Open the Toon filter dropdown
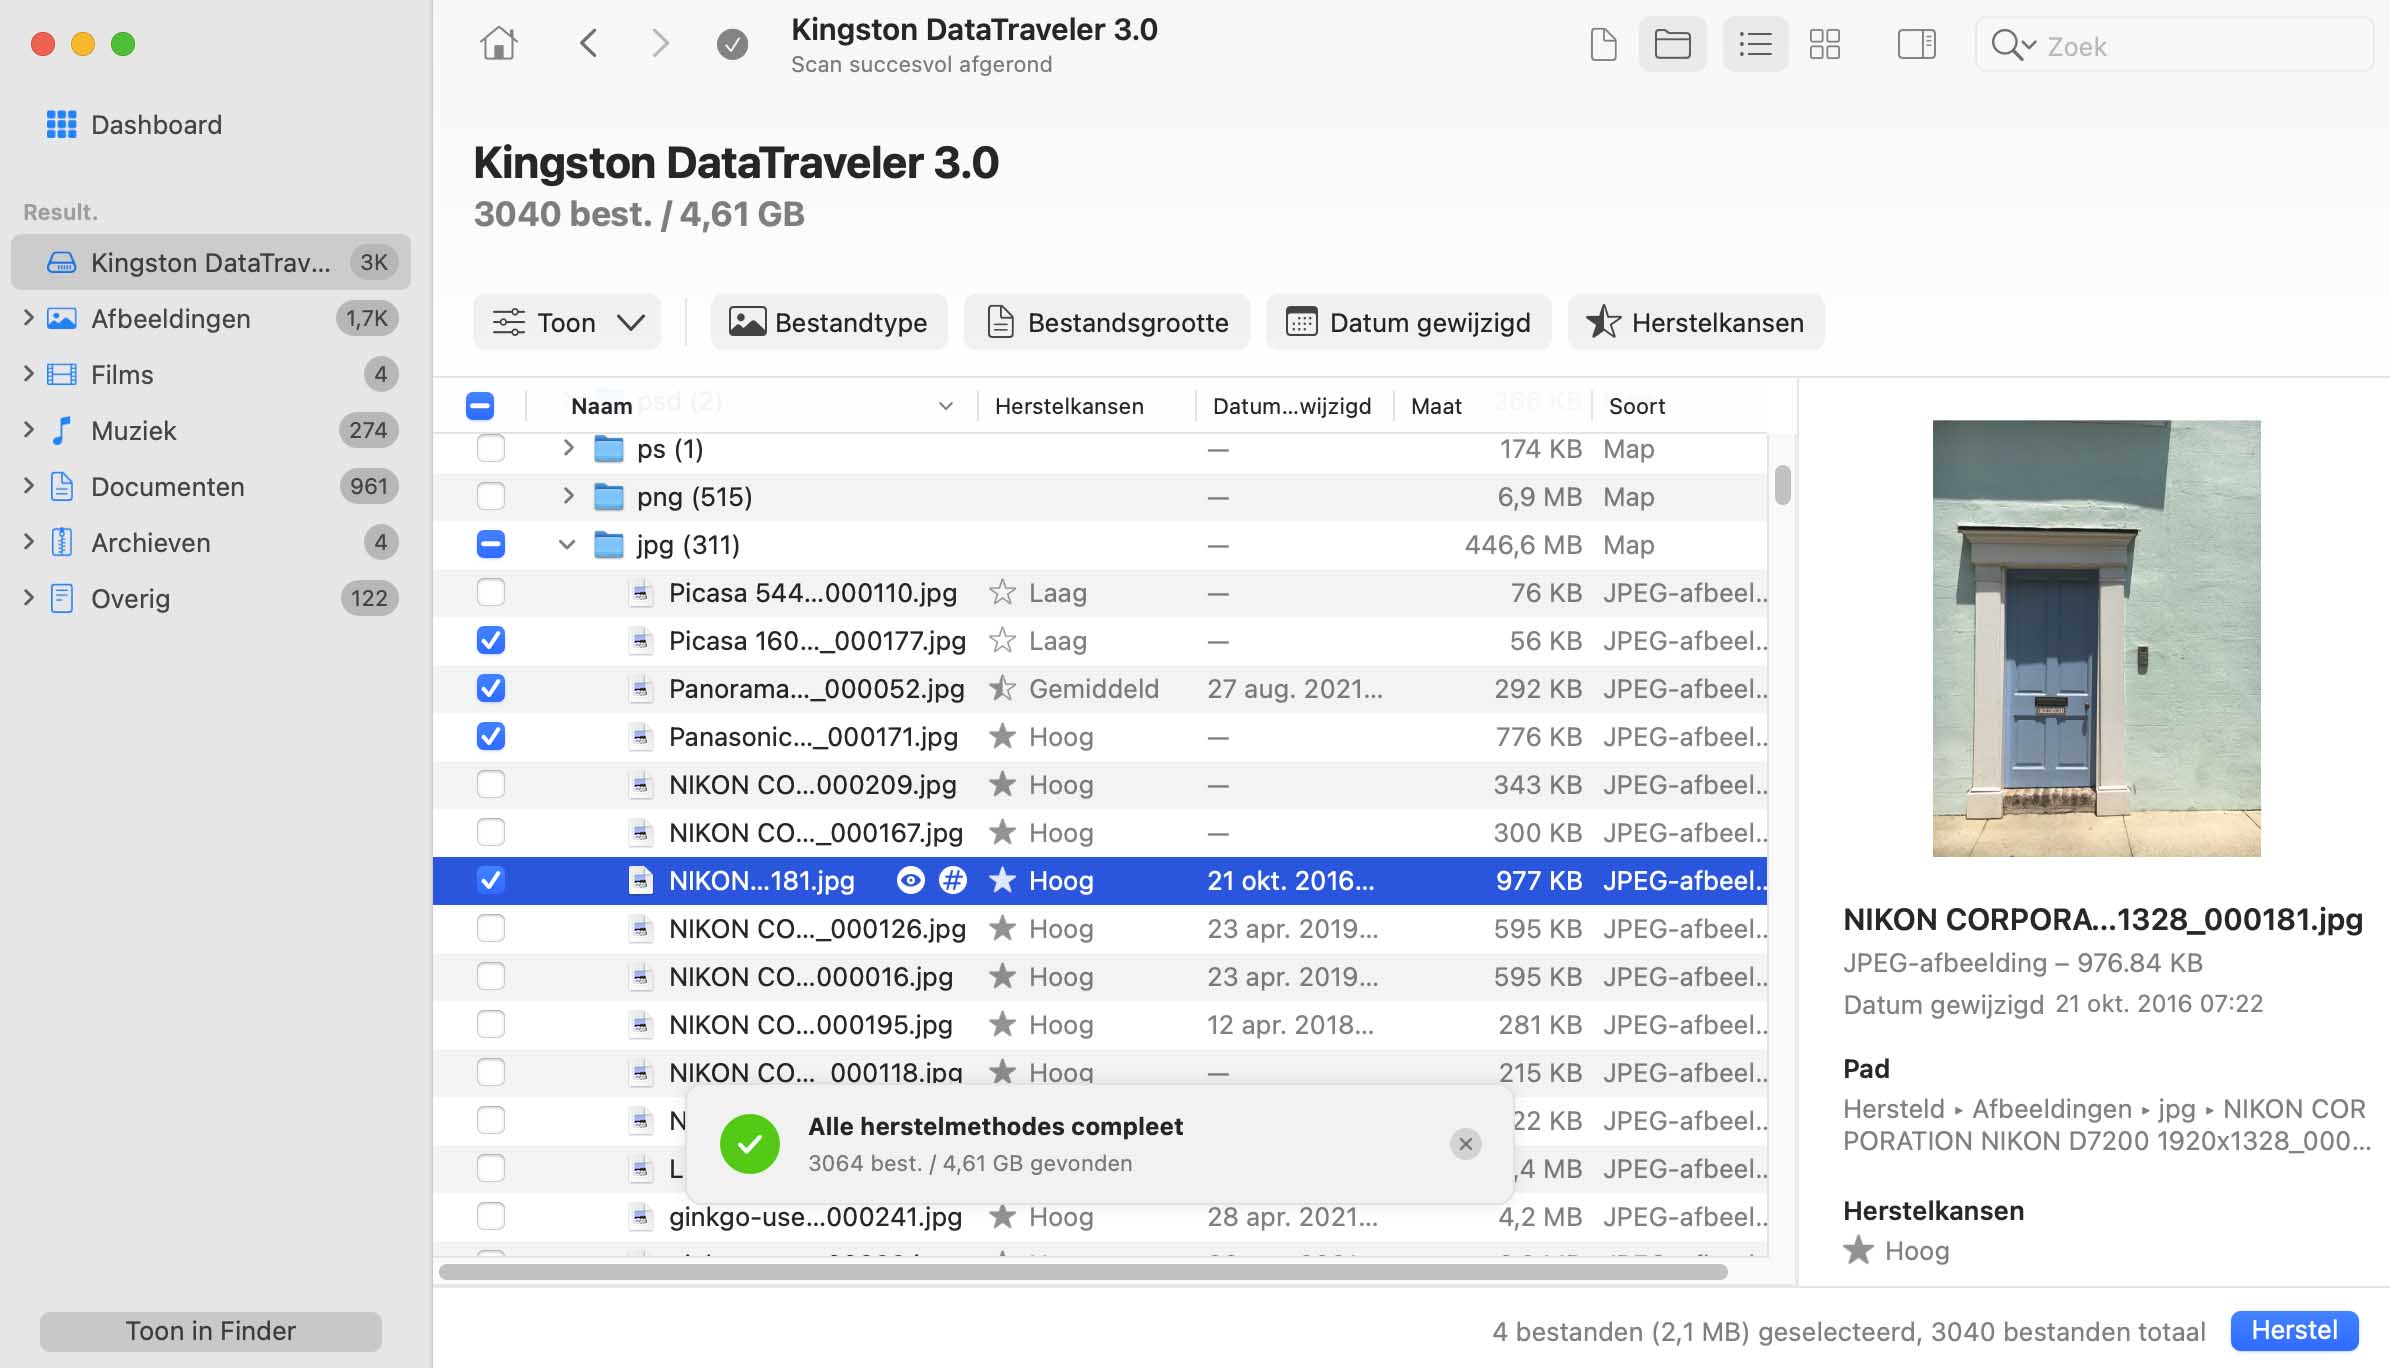Image resolution: width=2390 pixels, height=1368 pixels. click(x=567, y=322)
